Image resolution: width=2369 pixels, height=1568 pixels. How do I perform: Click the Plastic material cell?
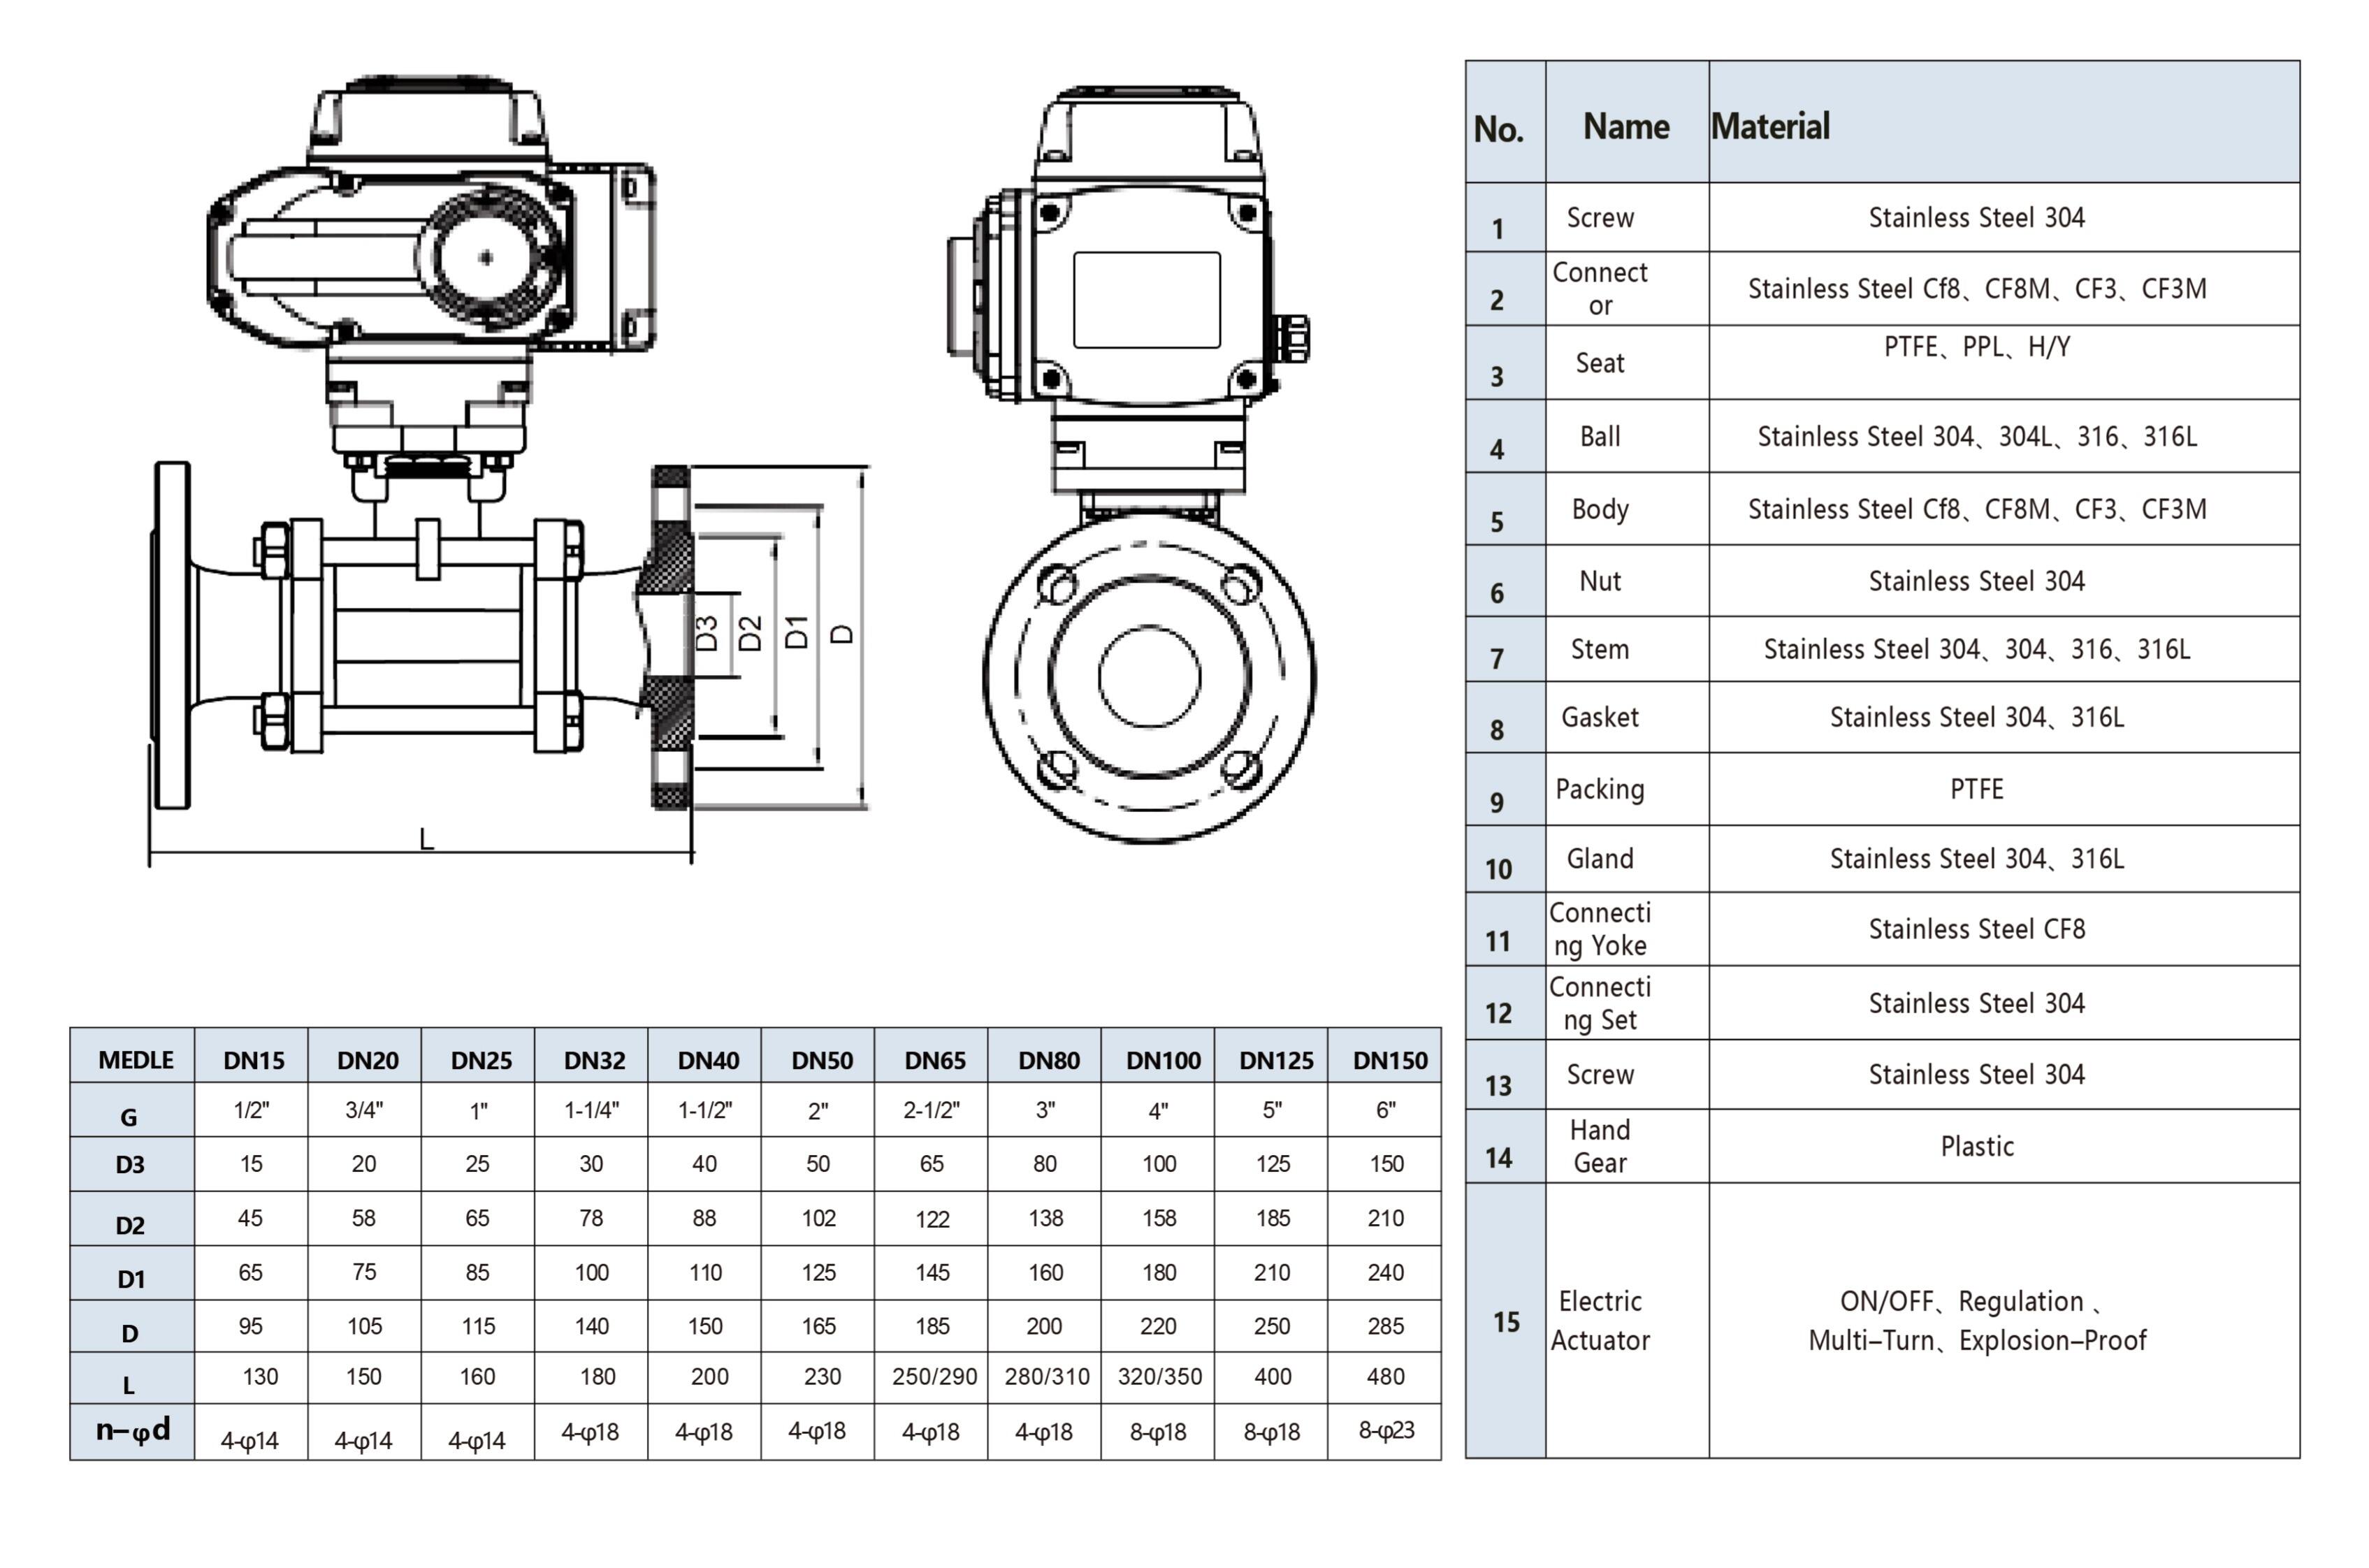(1976, 1146)
